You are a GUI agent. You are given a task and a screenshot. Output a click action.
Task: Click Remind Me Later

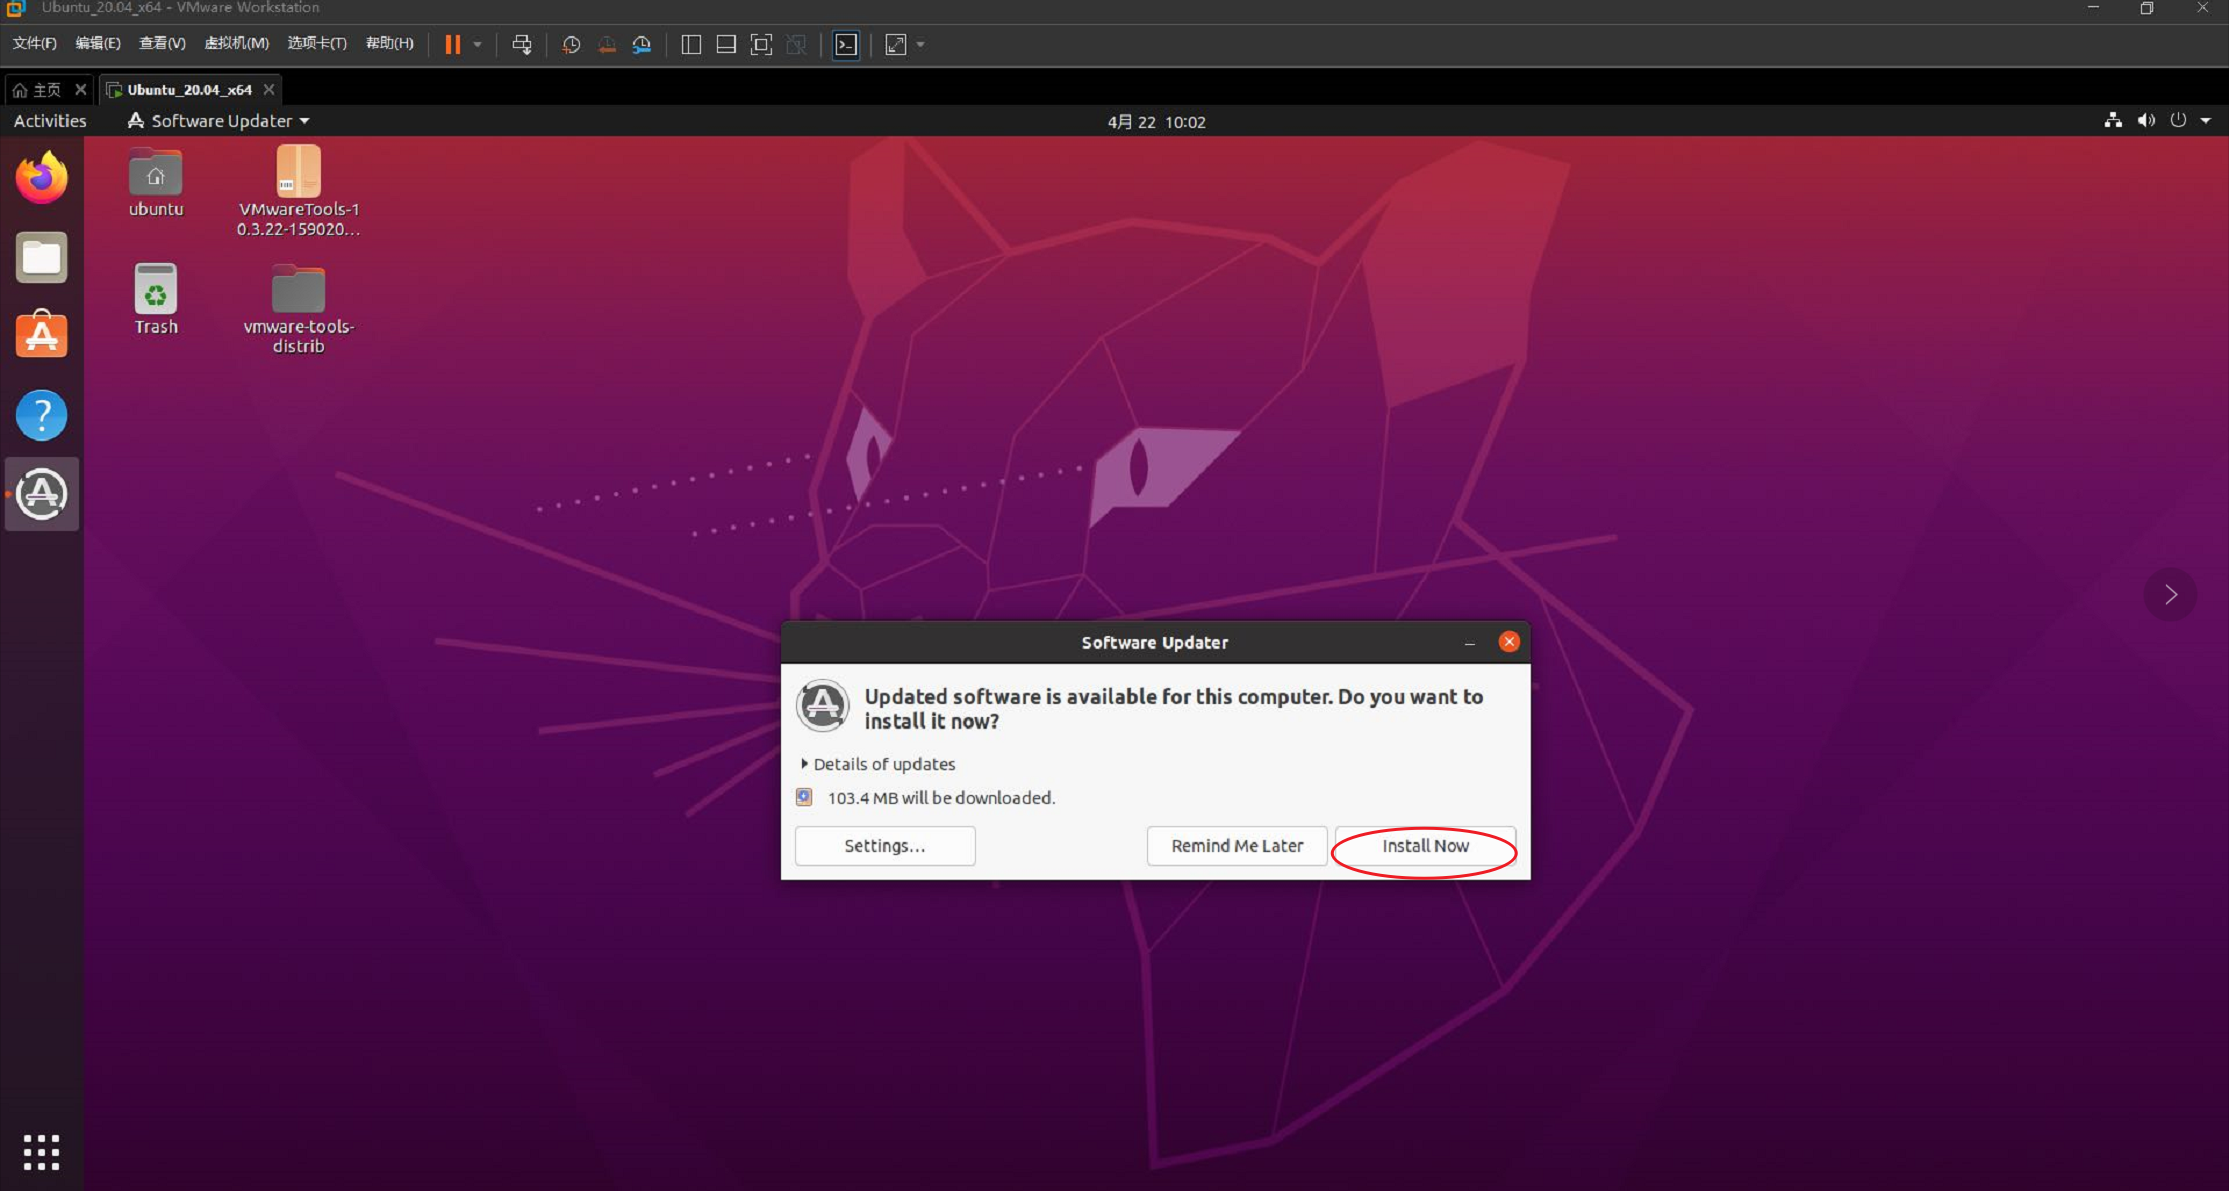[x=1237, y=846]
